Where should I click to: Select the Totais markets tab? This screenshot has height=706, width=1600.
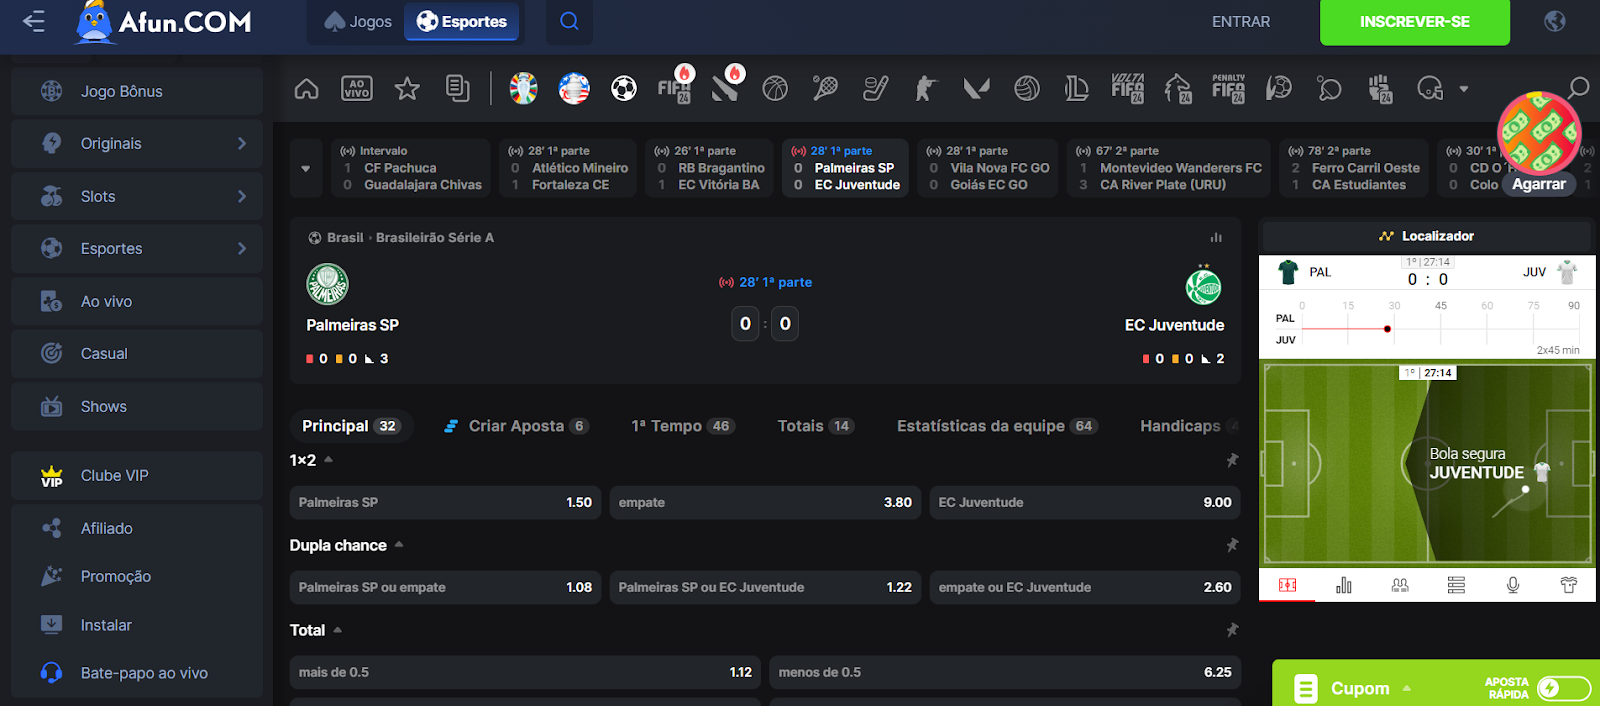815,426
